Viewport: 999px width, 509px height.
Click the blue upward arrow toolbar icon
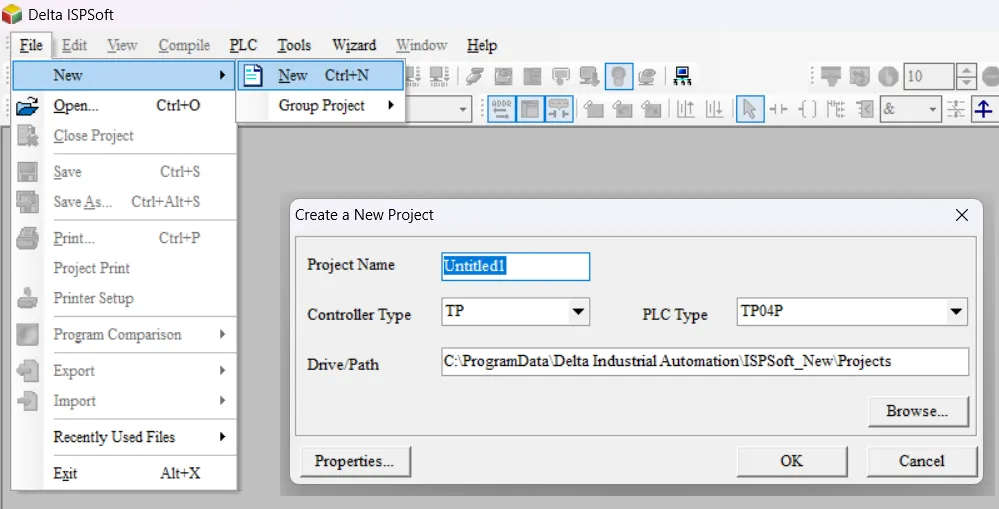(x=984, y=110)
